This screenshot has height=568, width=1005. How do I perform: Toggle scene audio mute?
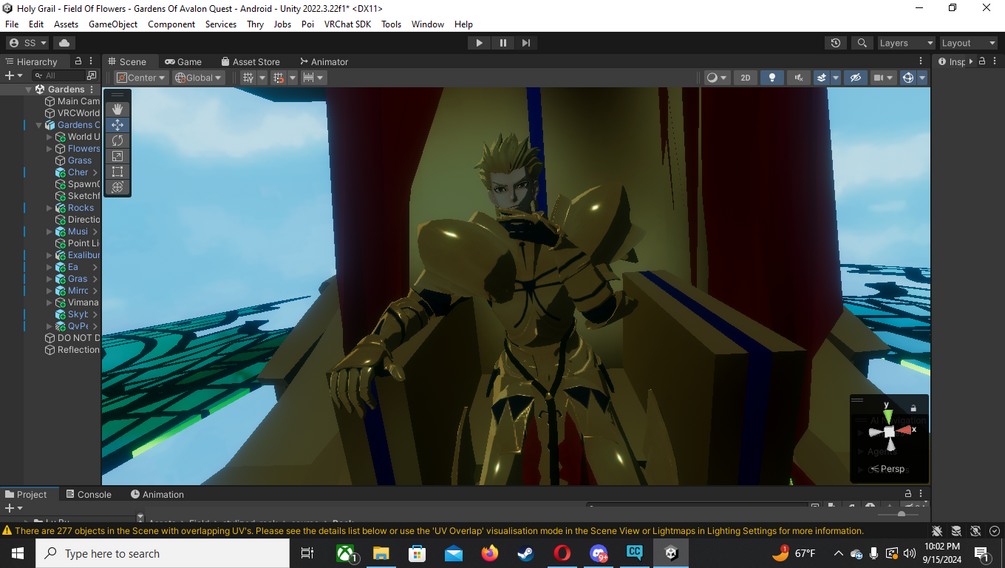pos(798,78)
